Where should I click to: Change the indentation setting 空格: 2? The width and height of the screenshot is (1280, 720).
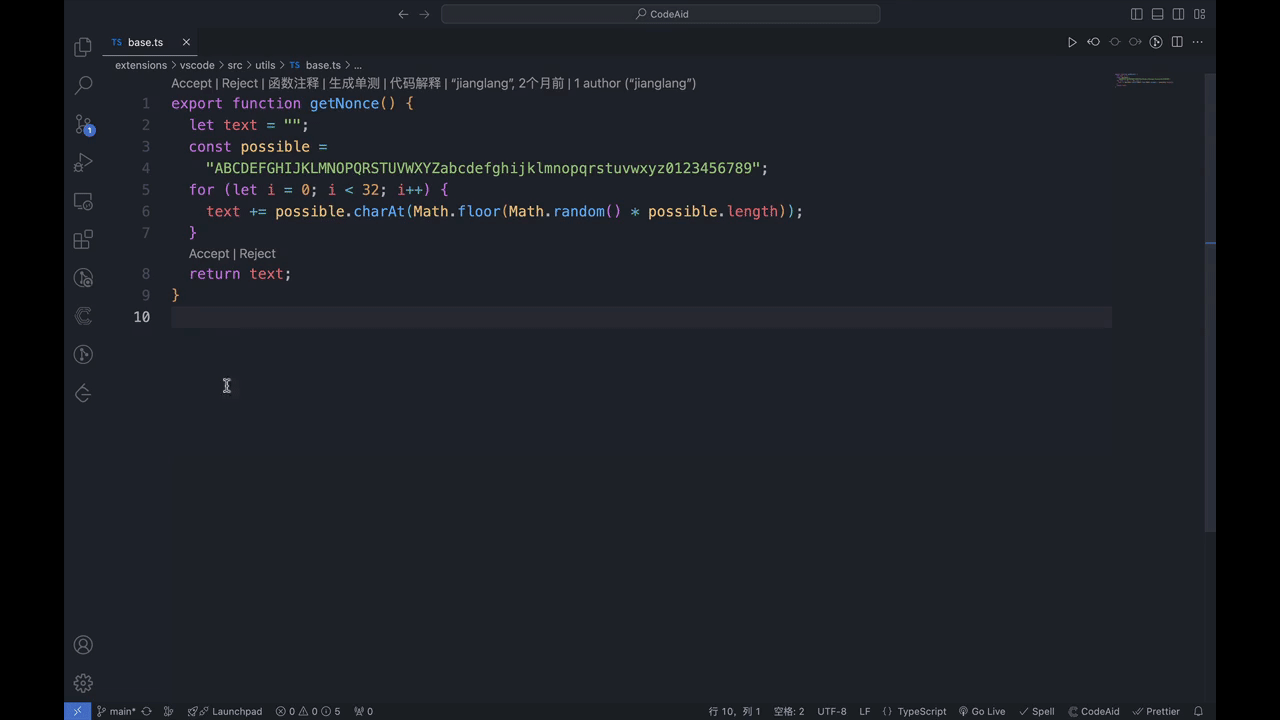789,711
